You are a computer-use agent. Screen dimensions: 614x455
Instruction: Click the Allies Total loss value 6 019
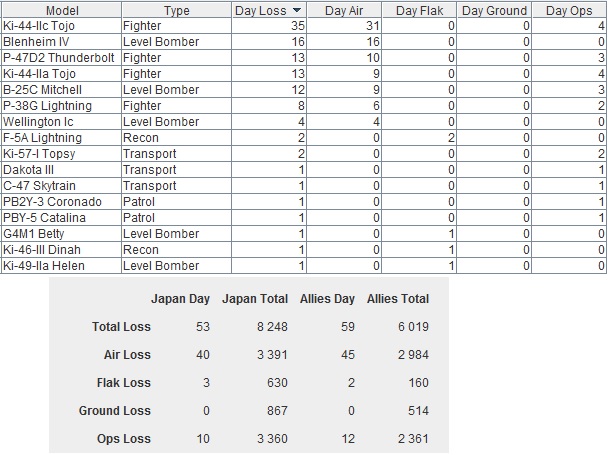pyautogui.click(x=413, y=327)
